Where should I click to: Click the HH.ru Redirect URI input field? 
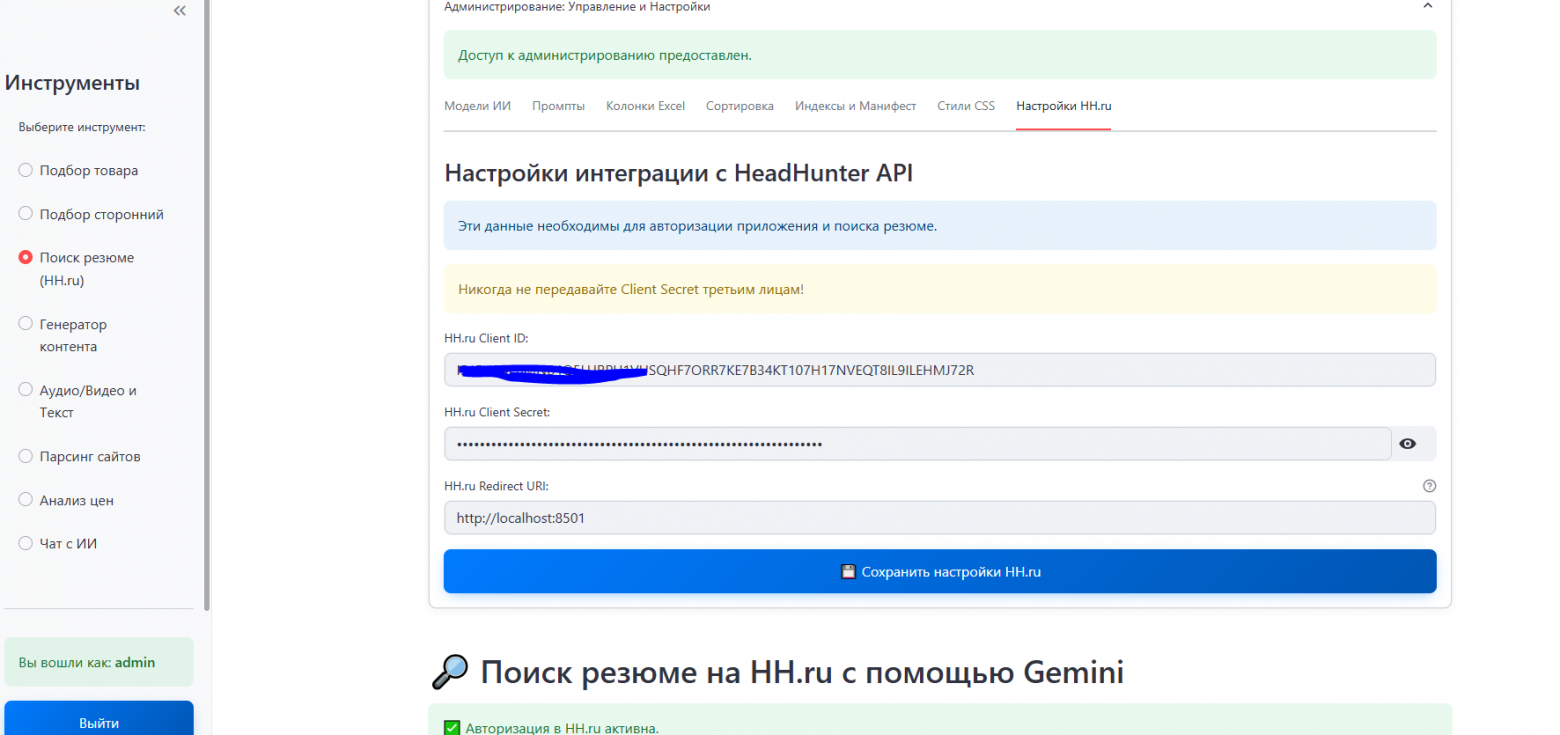click(x=940, y=517)
